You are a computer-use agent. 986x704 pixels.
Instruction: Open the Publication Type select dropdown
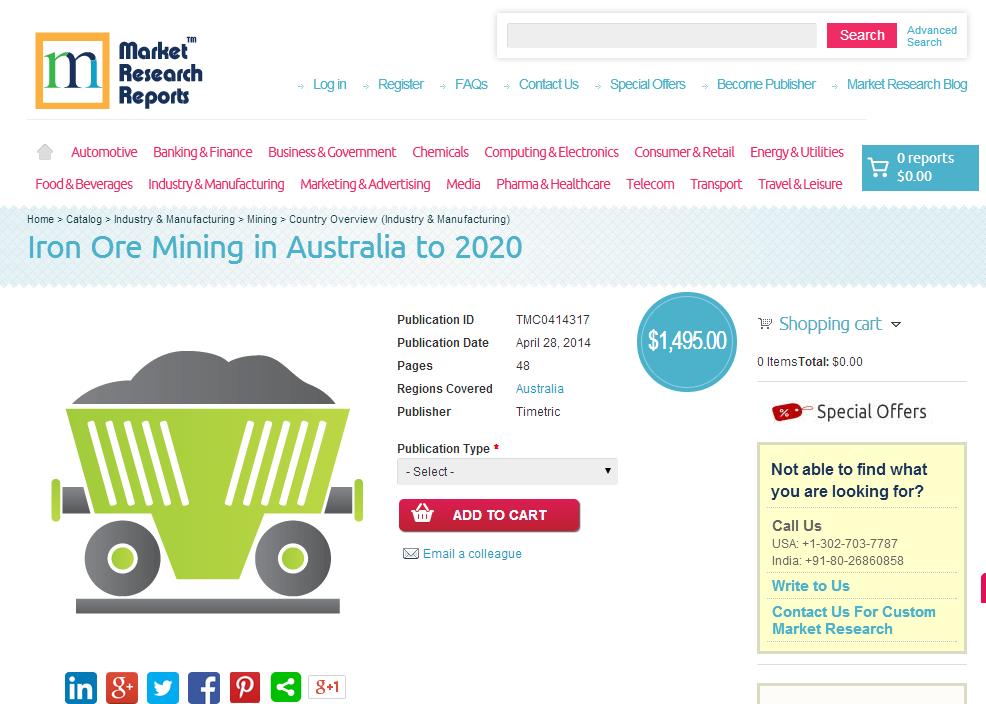coord(507,471)
